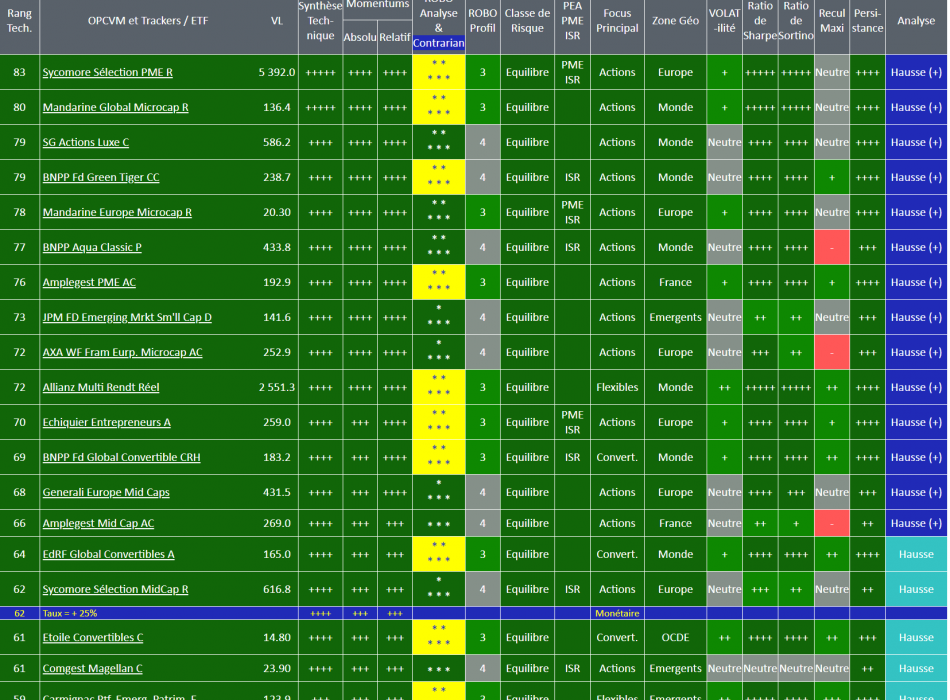Click Convert. focus for BNPP Fd Global Convertible CRH
950x700 pixels.
pos(617,458)
